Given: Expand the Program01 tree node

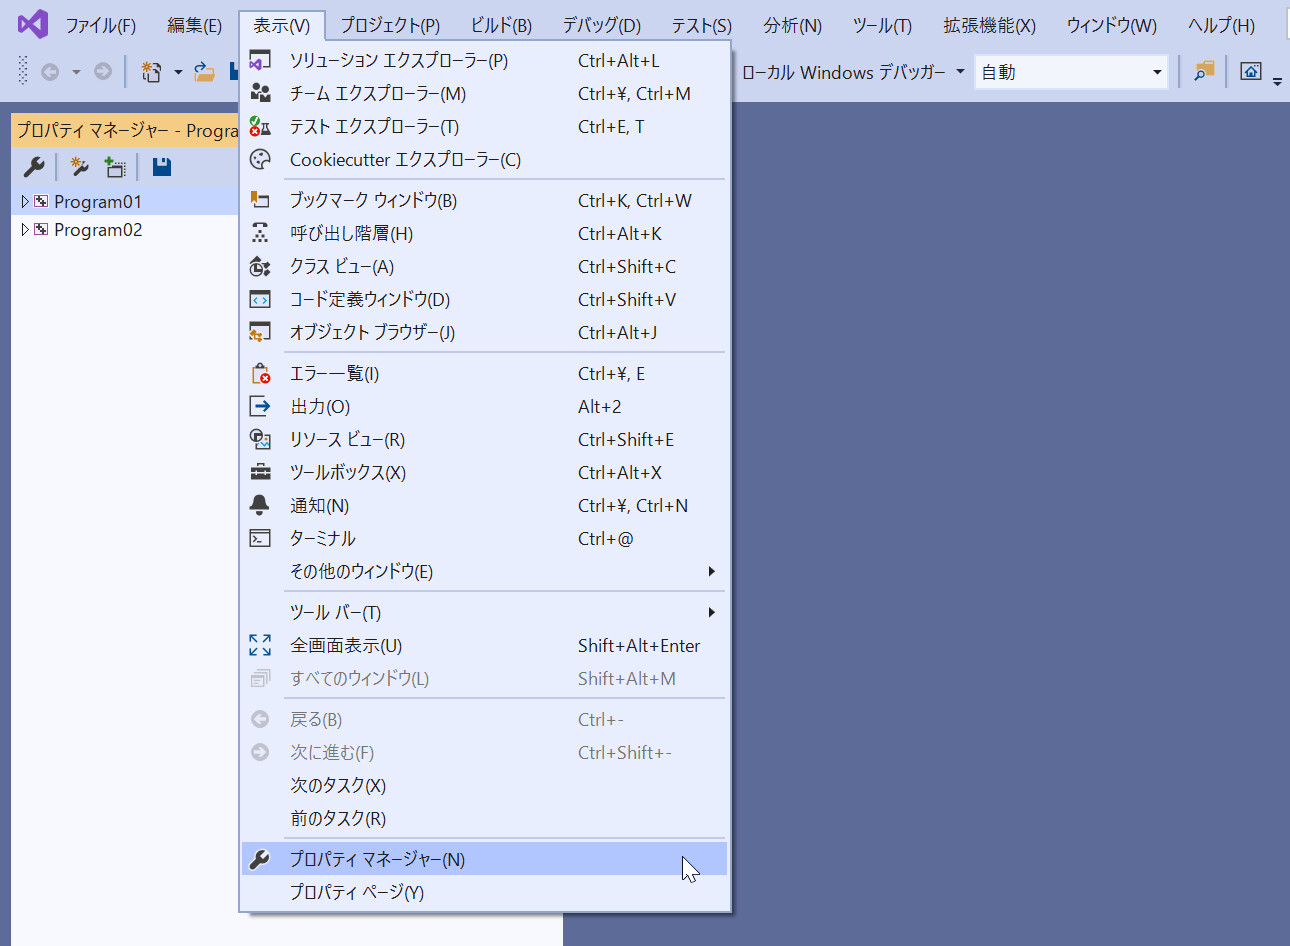Looking at the screenshot, I should click(25, 202).
